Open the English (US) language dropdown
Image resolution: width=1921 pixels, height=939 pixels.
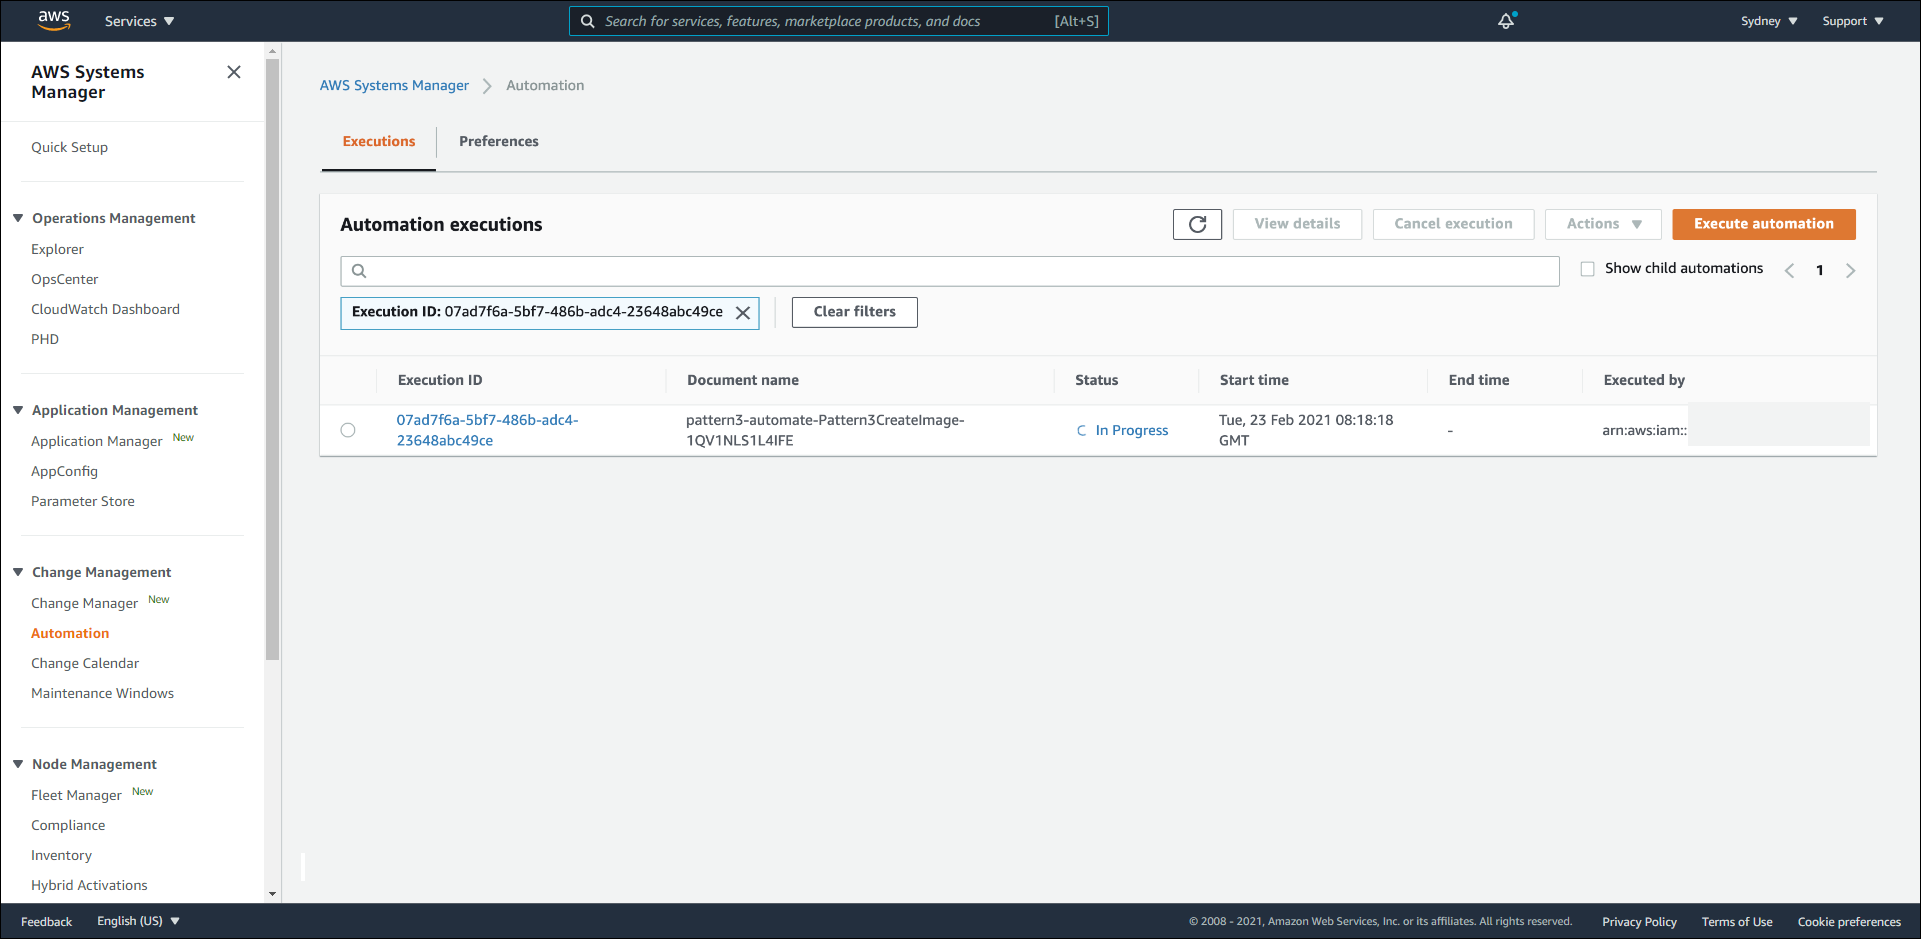coord(138,921)
